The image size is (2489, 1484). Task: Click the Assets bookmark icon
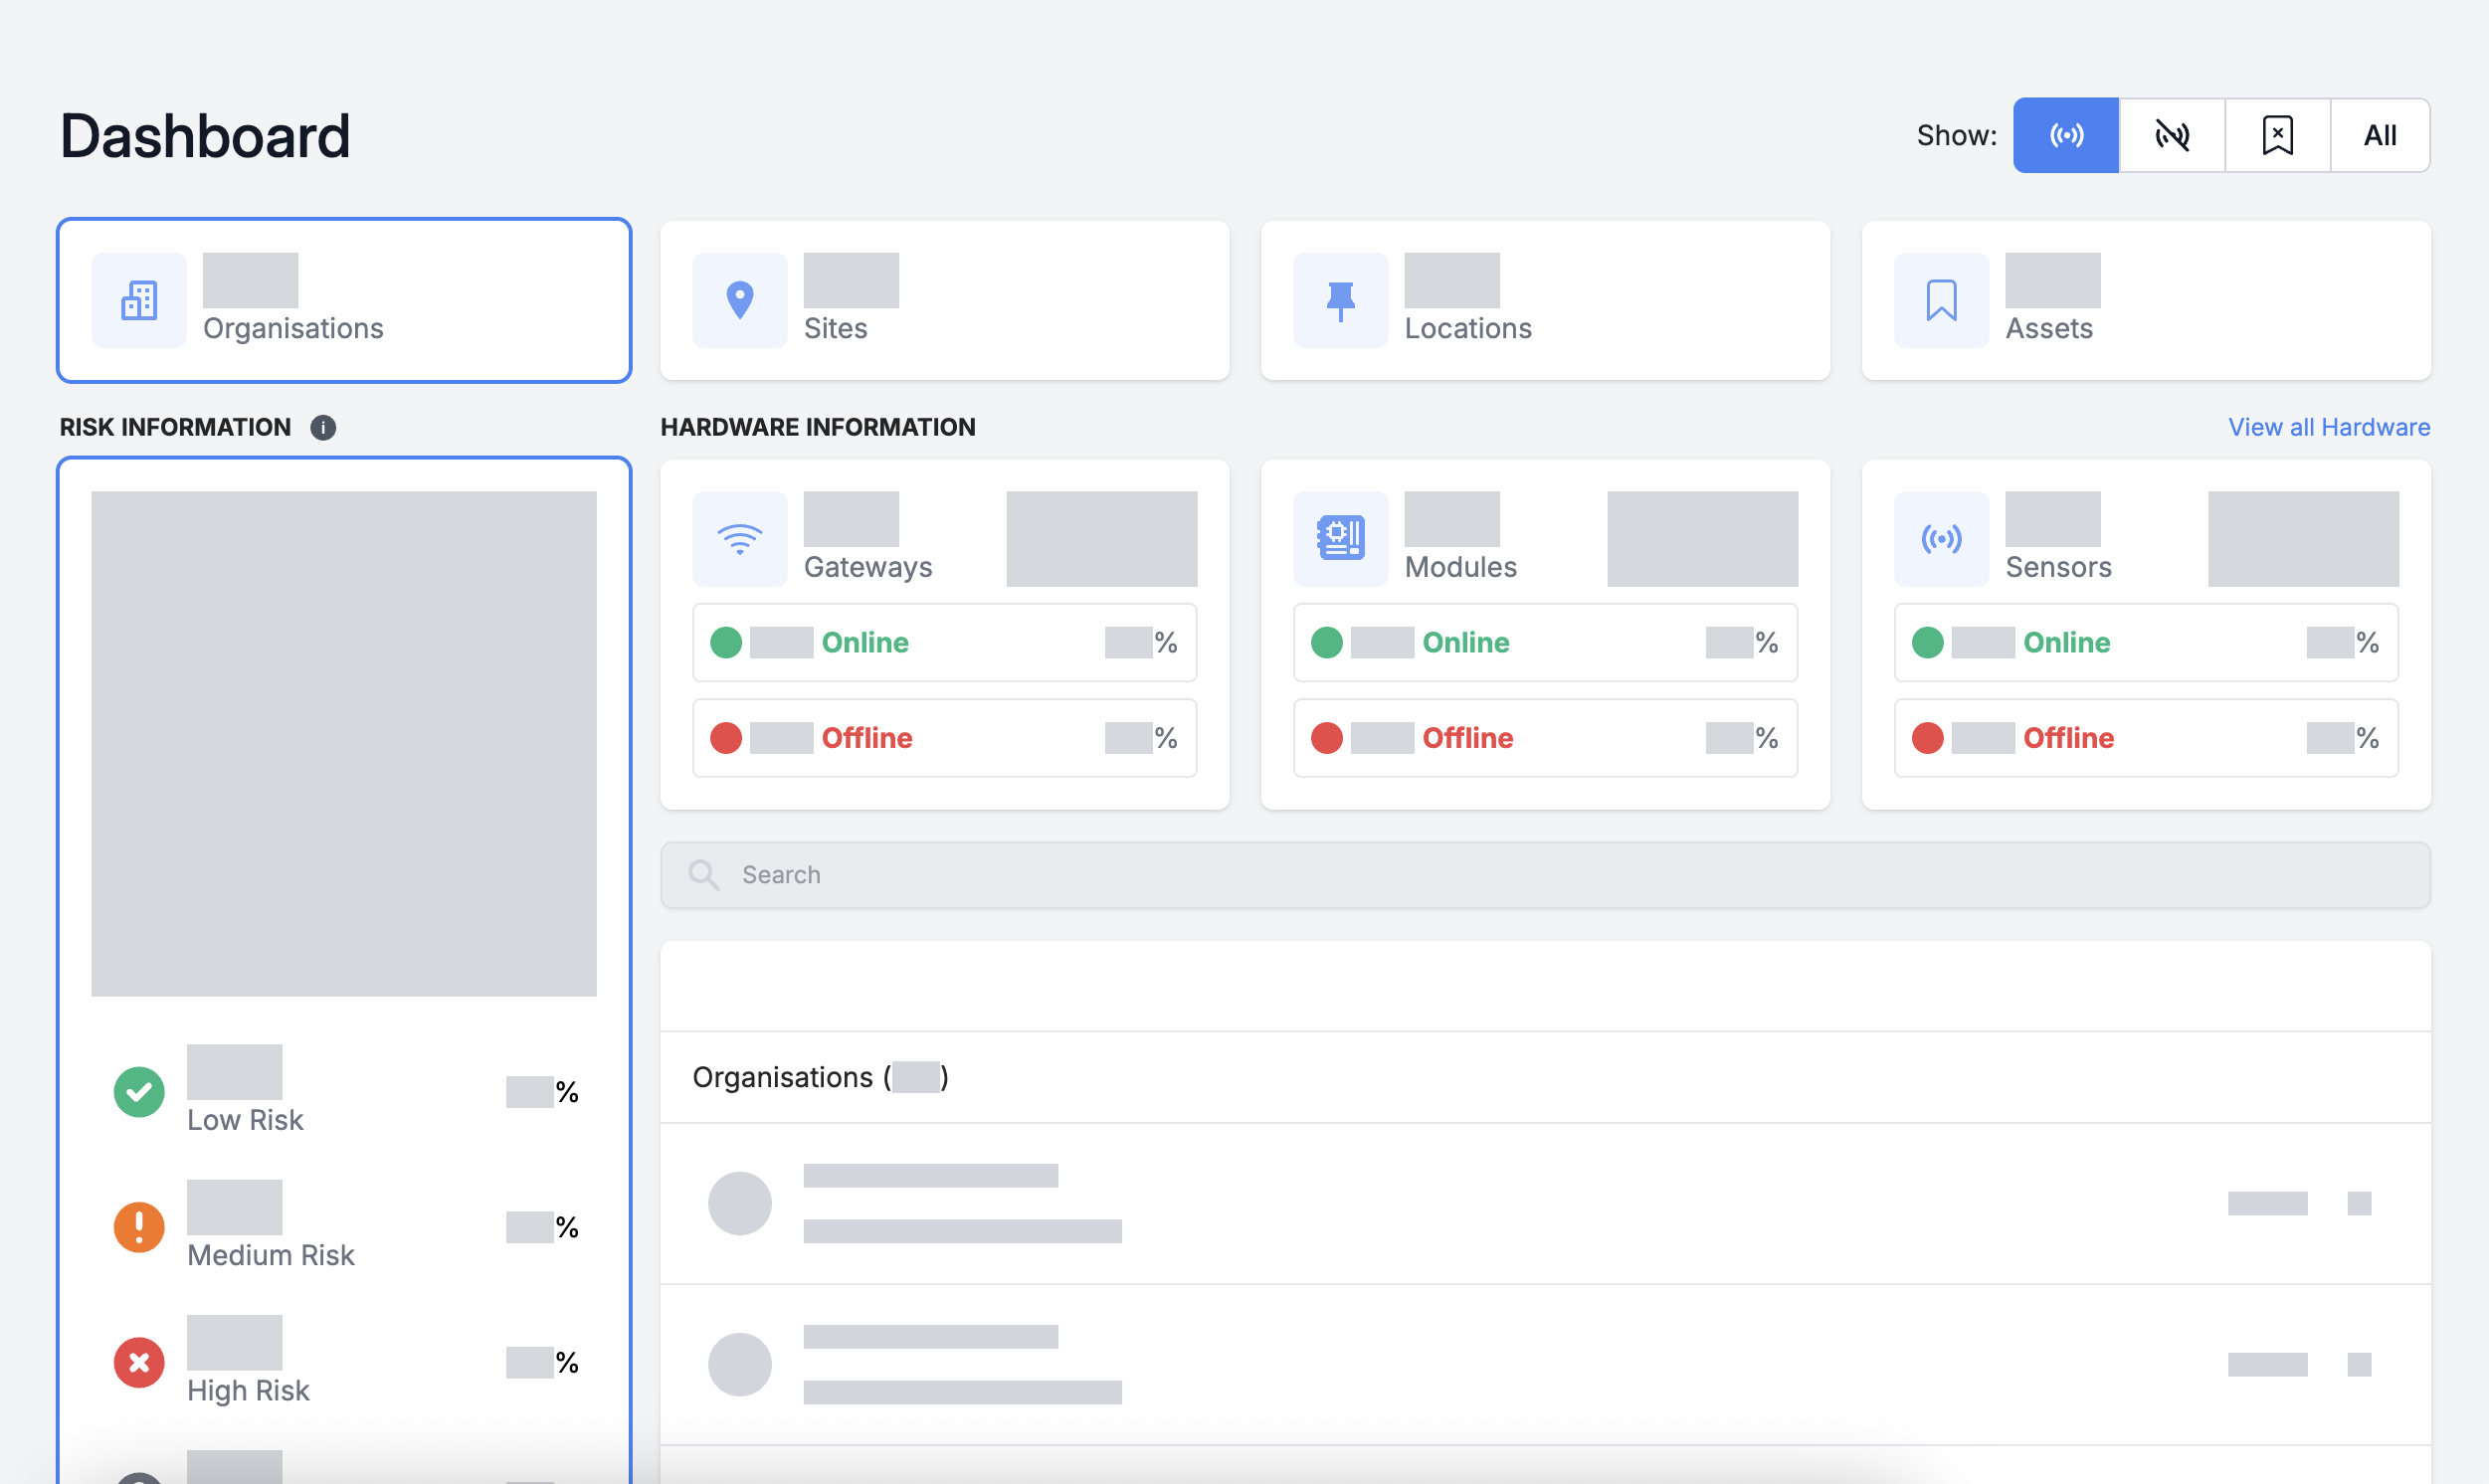1941,300
